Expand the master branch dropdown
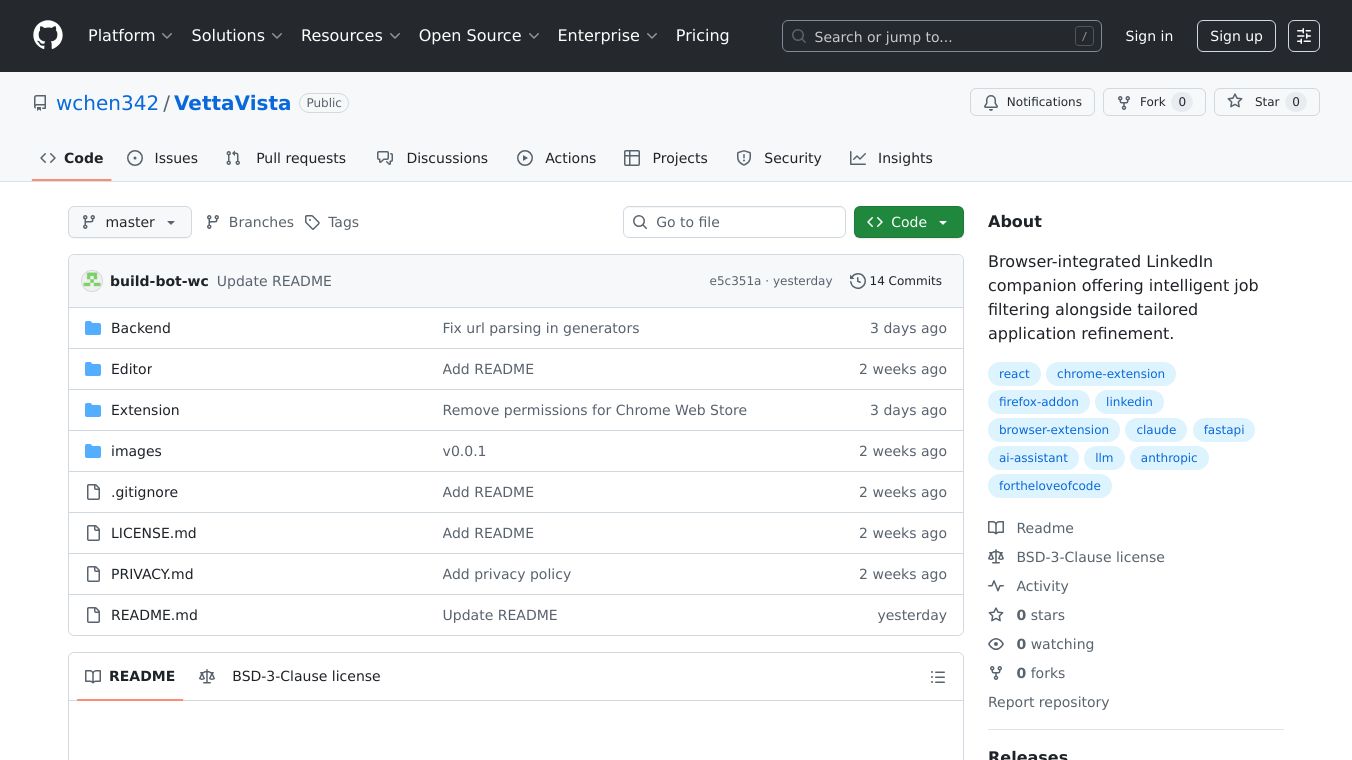The height and width of the screenshot is (760, 1352). (130, 222)
